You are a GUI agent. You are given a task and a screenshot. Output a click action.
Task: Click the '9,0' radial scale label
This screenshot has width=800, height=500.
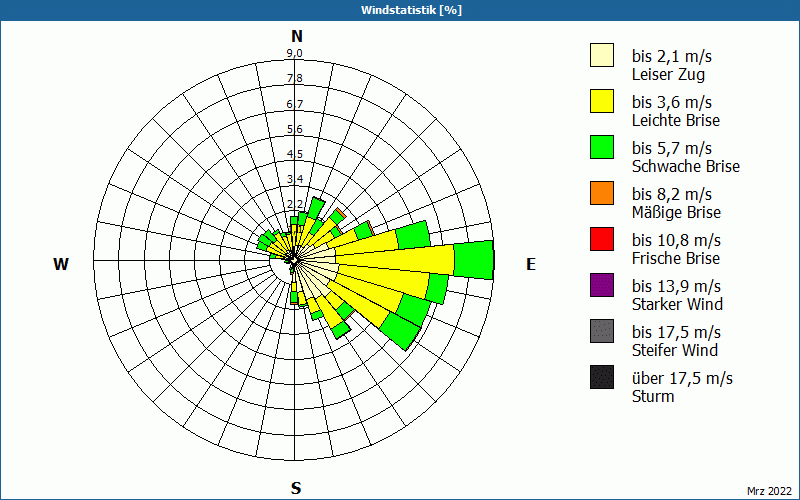coord(294,53)
